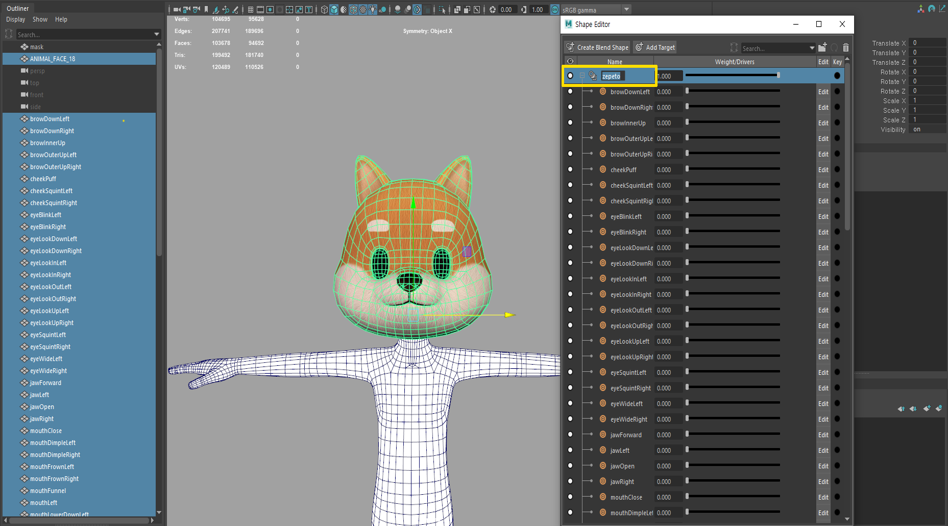Click Edit button for mouthClose target
The height and width of the screenshot is (526, 948).
pyautogui.click(x=823, y=497)
